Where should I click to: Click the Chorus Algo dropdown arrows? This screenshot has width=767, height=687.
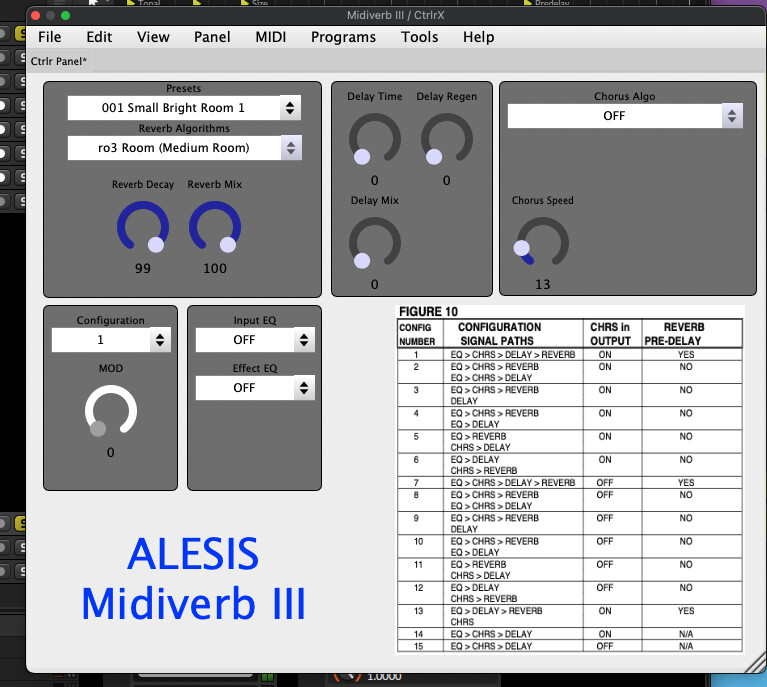point(732,116)
